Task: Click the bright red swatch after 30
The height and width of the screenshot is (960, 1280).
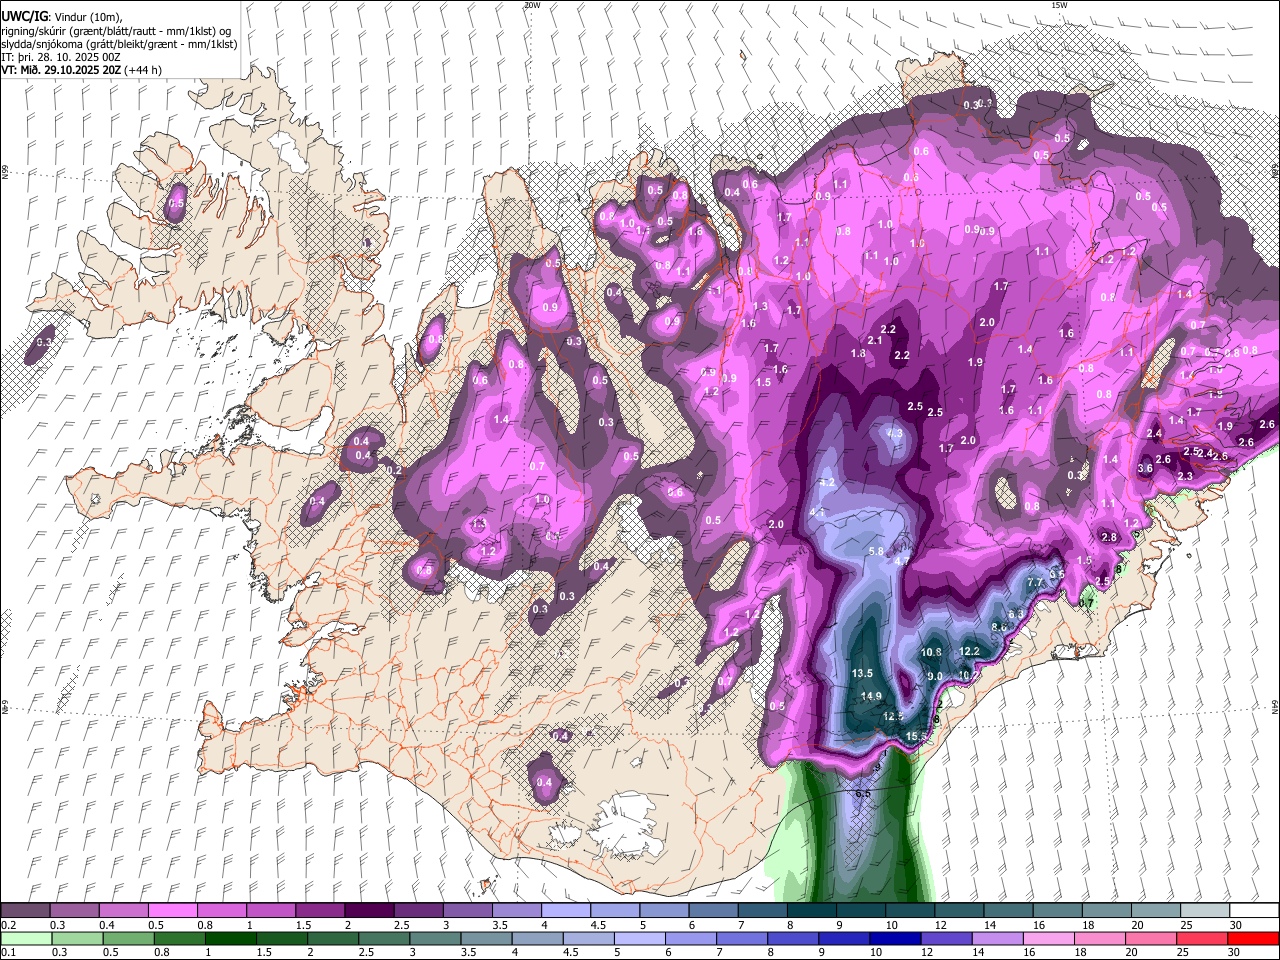Action: click(x=1253, y=938)
